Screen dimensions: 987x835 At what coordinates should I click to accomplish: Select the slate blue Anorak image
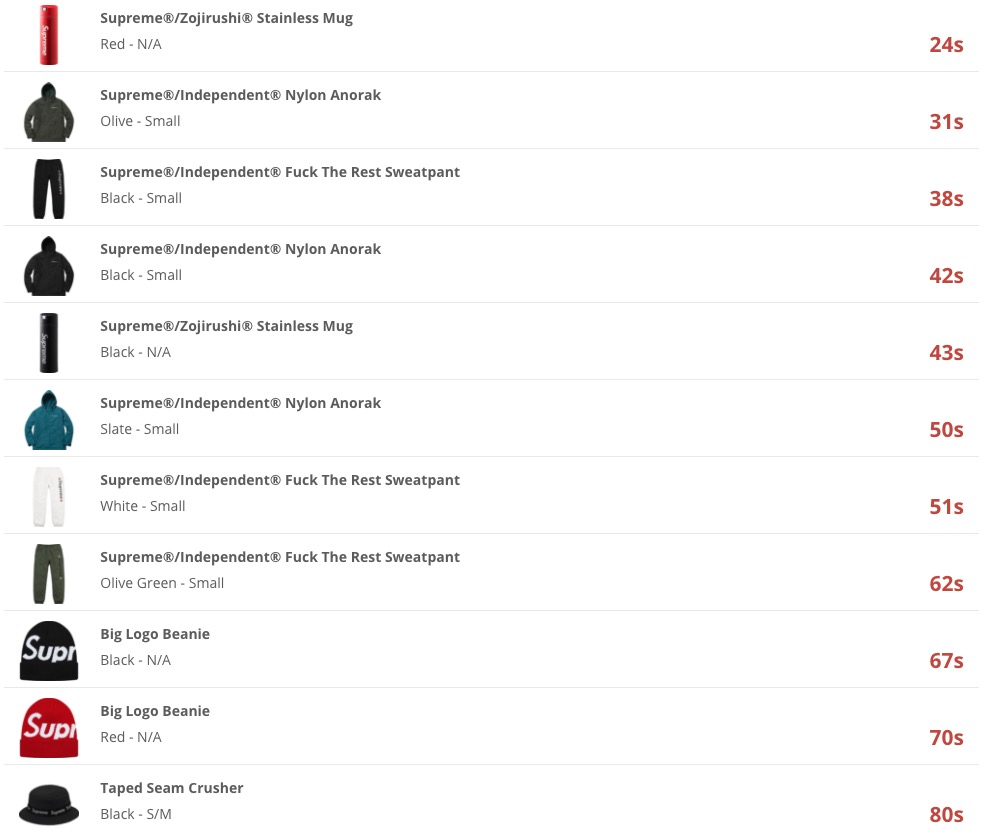point(49,420)
